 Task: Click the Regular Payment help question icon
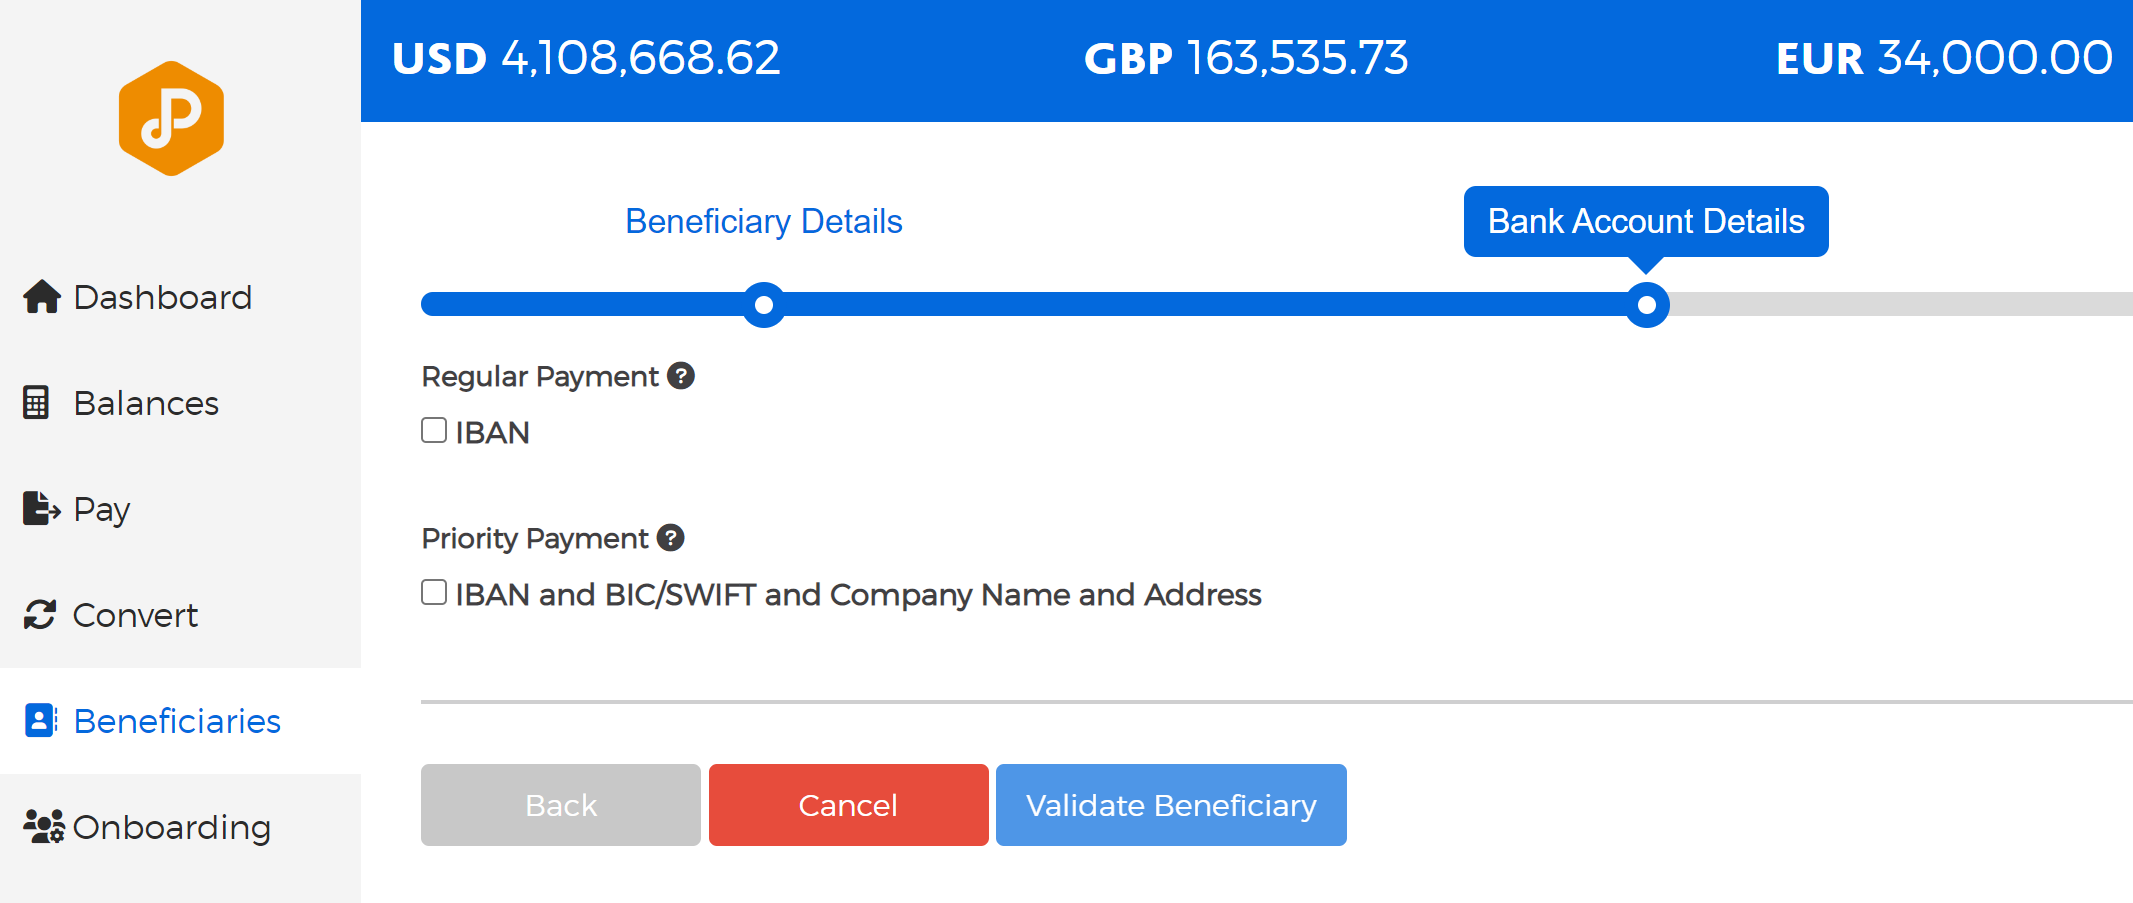pos(681,376)
